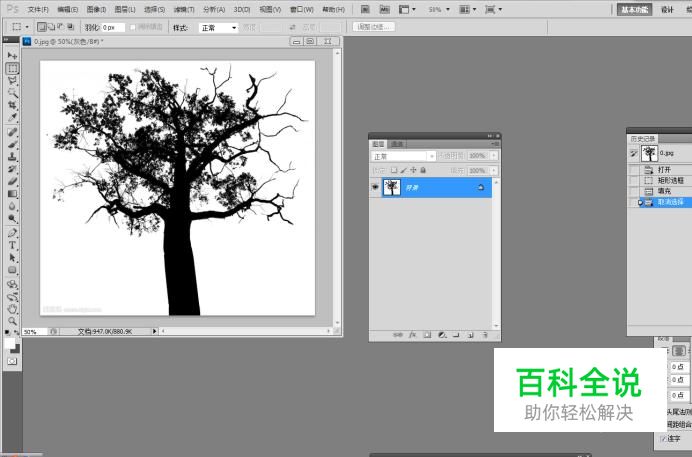
Task: Select the Spot Healing Brush tool
Action: click(x=12, y=132)
